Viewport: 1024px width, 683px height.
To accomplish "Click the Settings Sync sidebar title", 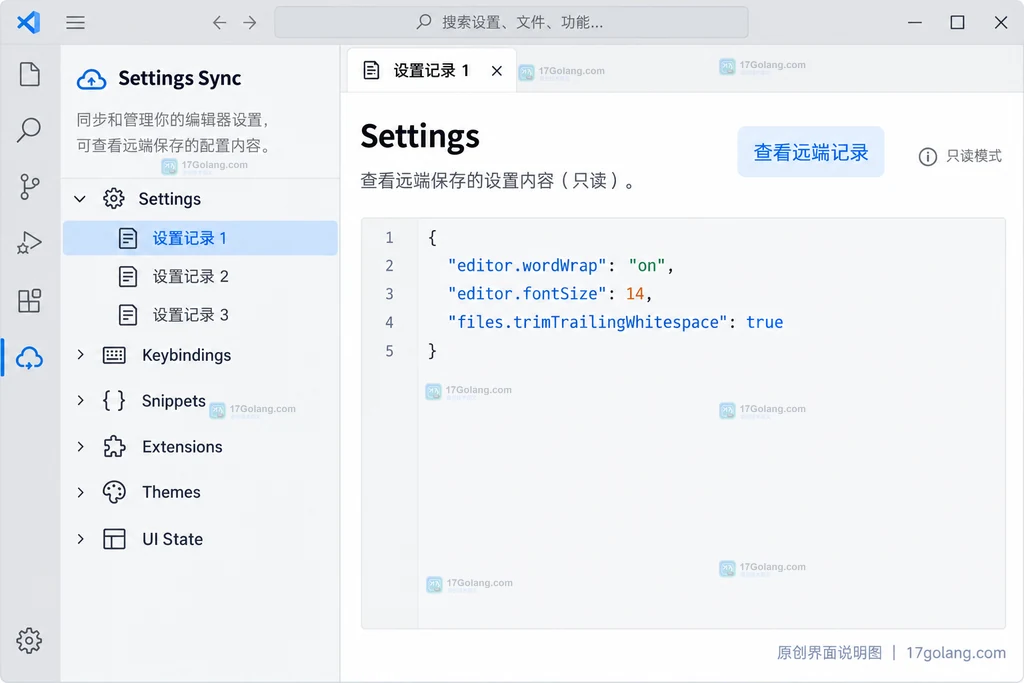I will point(180,78).
